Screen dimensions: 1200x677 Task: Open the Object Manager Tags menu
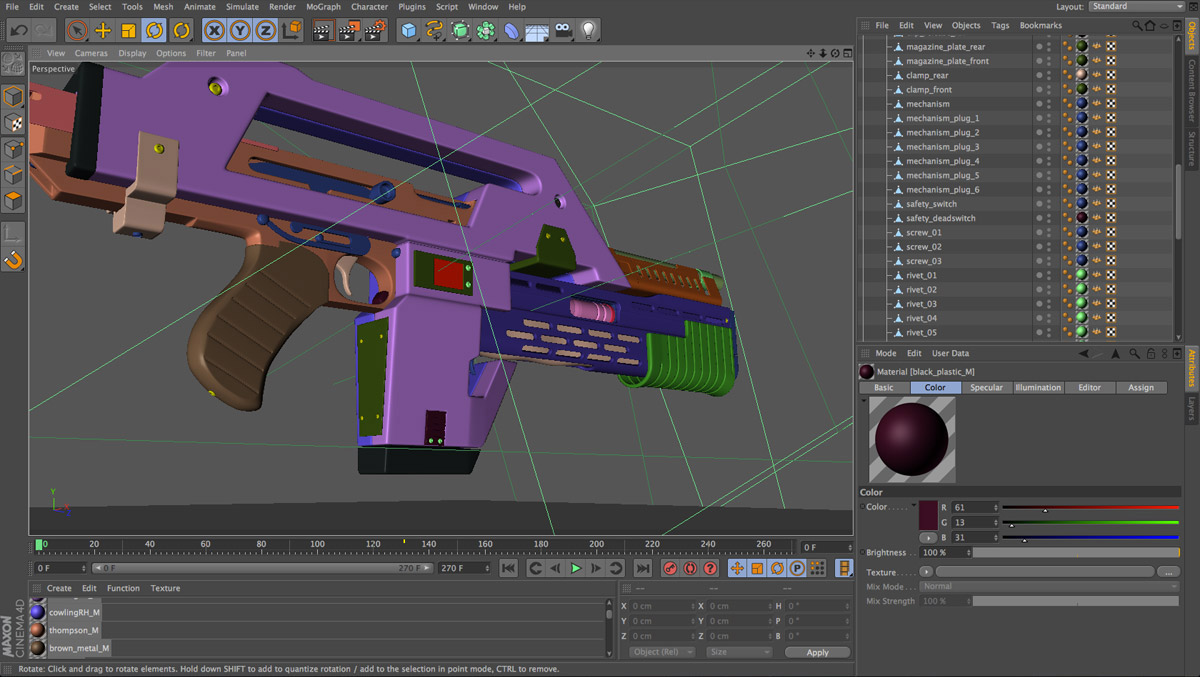[1000, 25]
